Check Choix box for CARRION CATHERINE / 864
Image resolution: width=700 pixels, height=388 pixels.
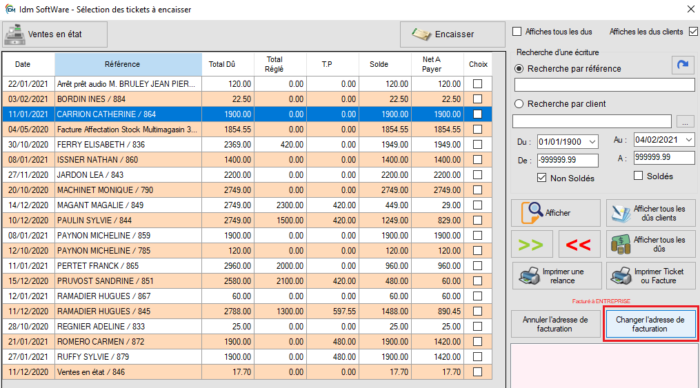pyautogui.click(x=478, y=114)
